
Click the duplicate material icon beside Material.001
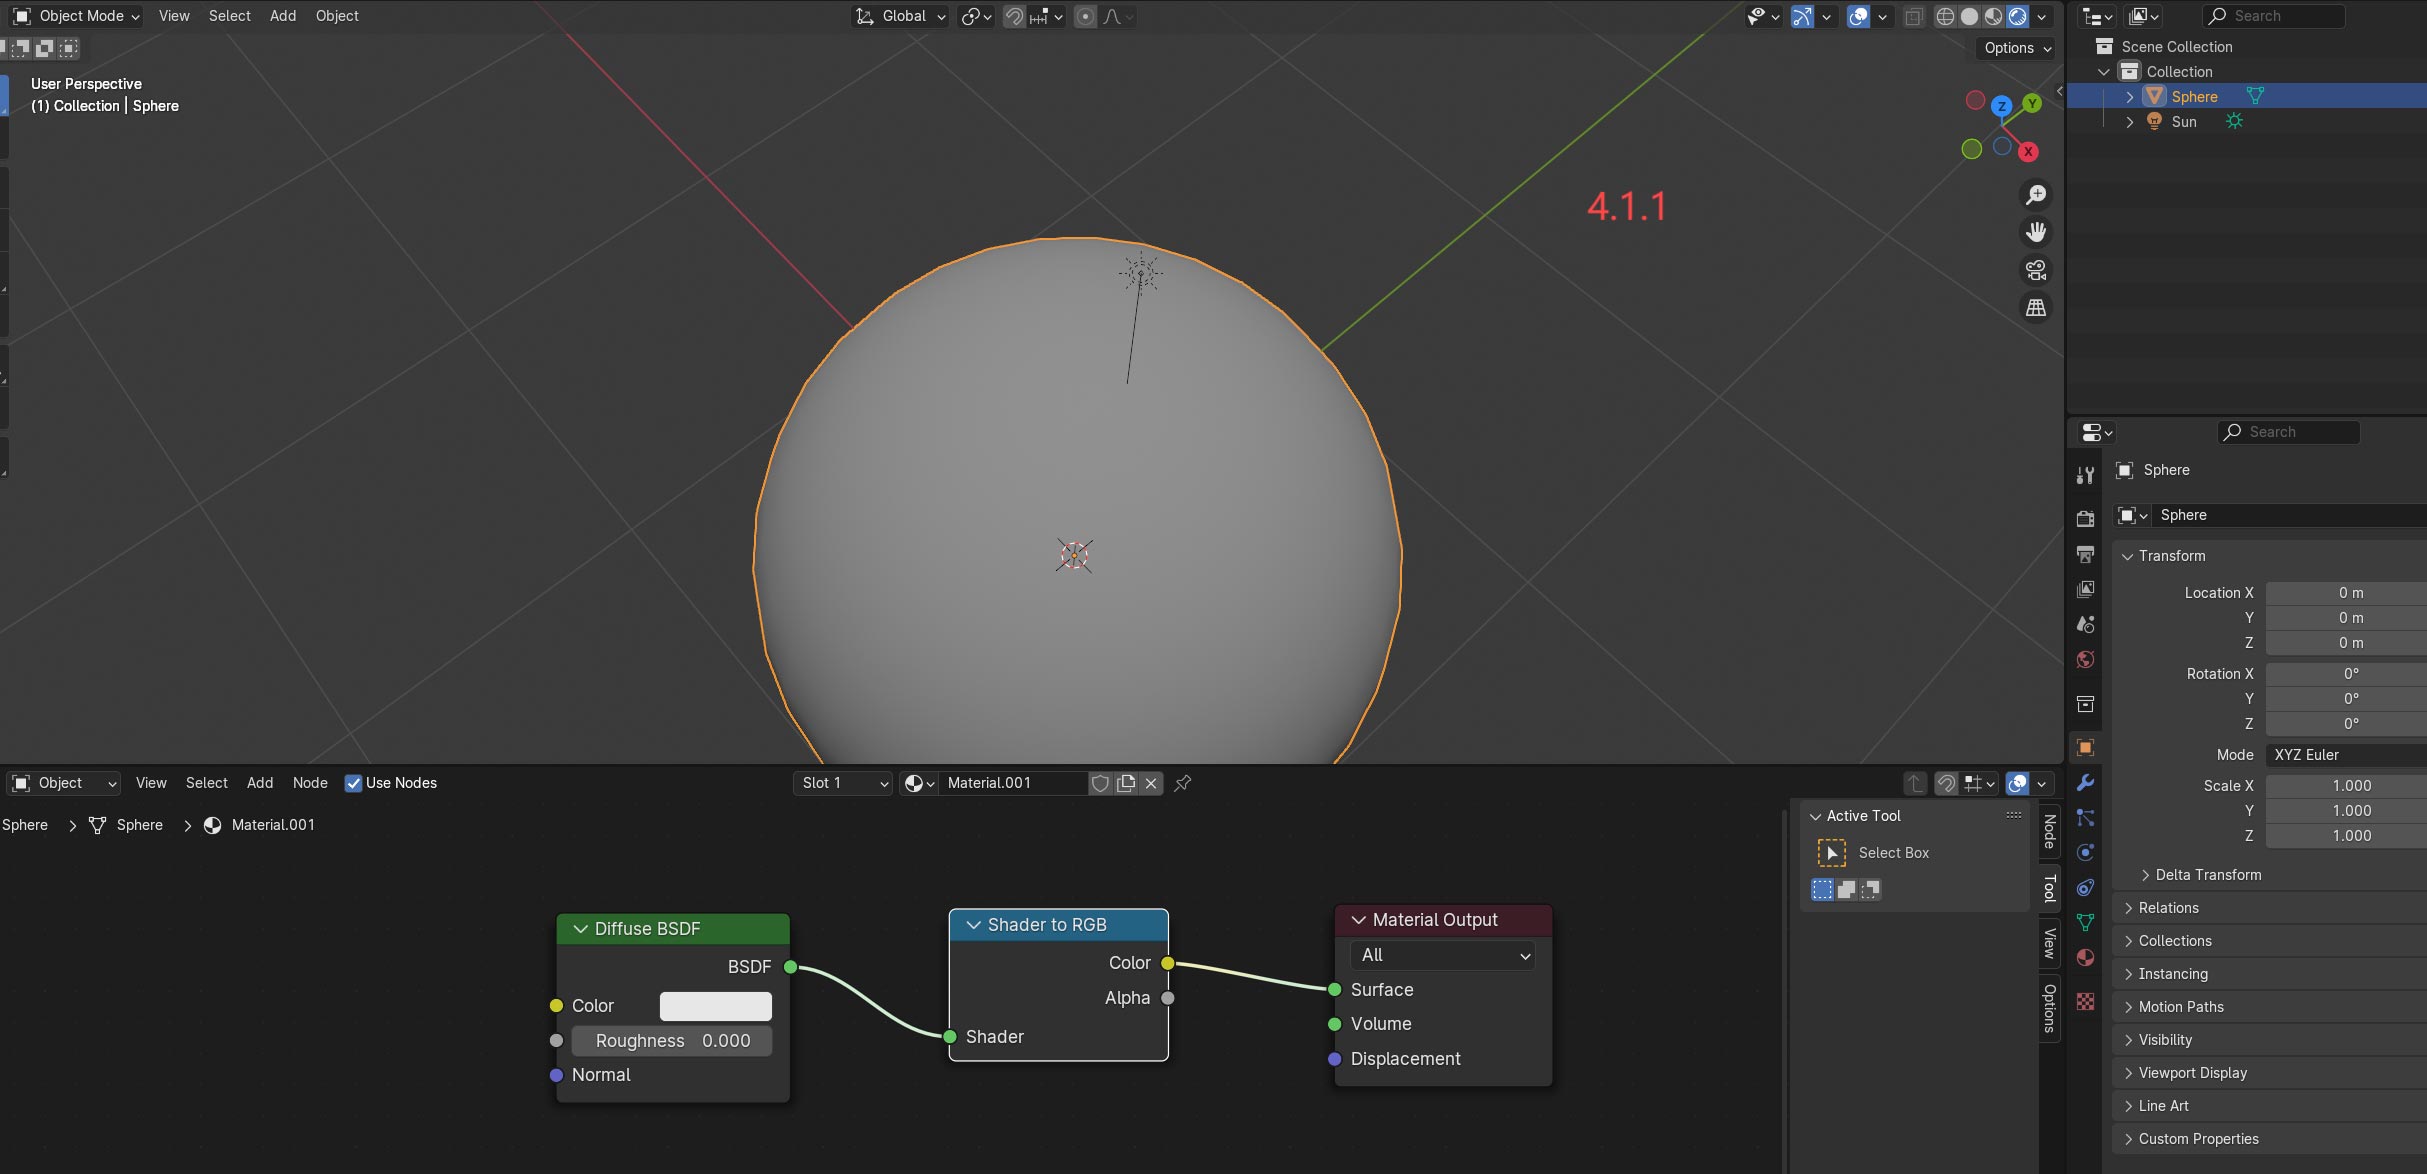pyautogui.click(x=1126, y=783)
